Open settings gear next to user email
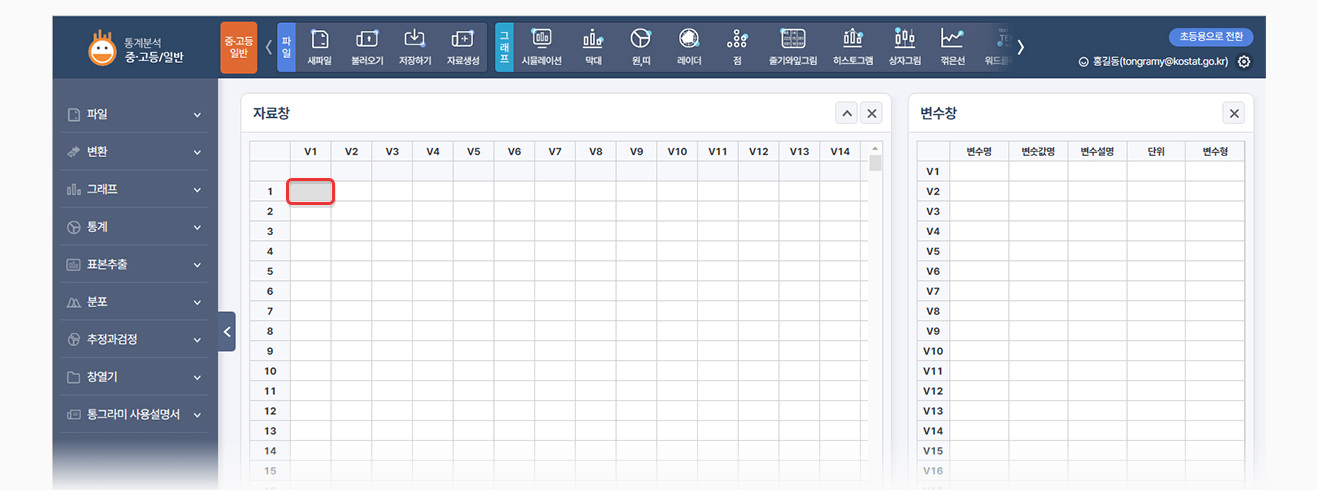1318x490 pixels. click(1244, 62)
